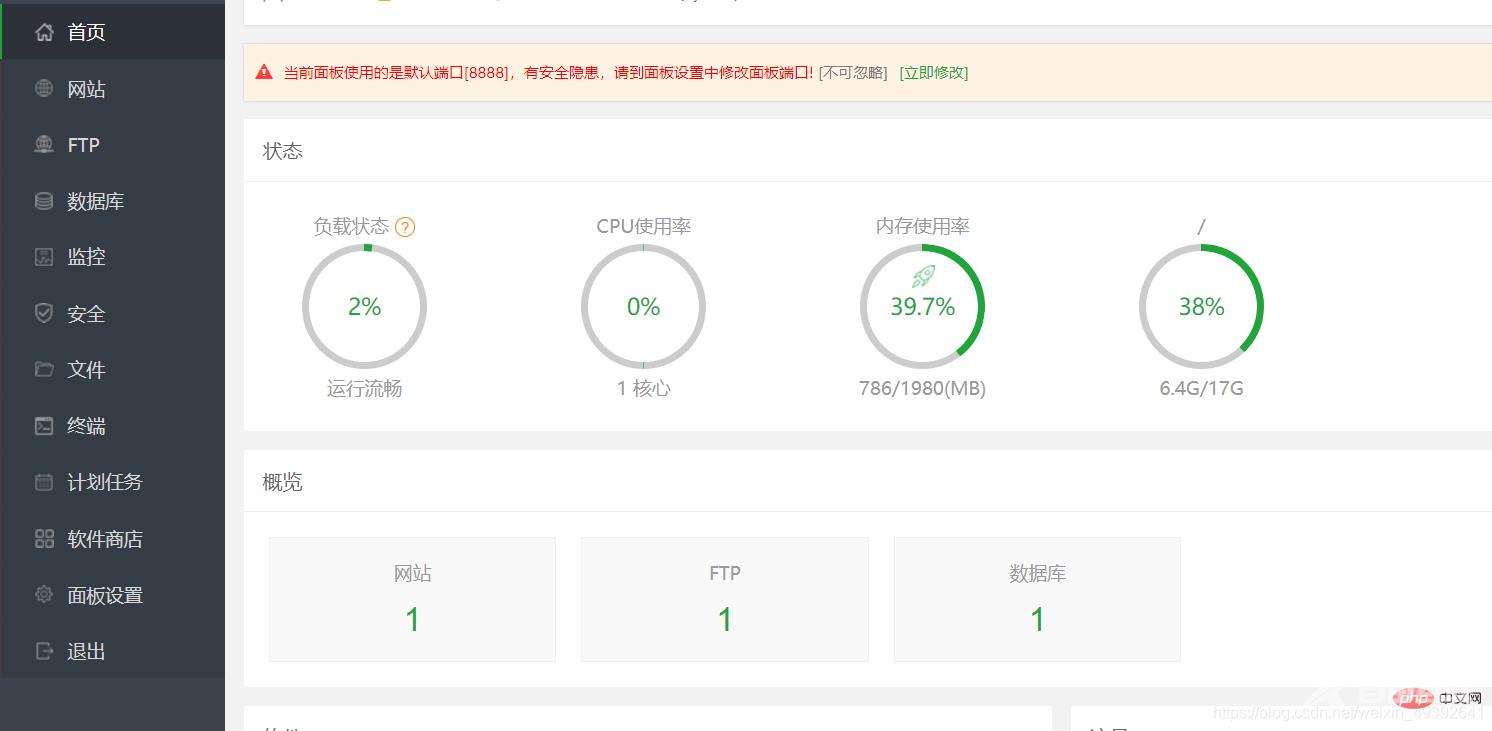Click the shield icon beside 安全
This screenshot has height=731, width=1492.
tap(44, 313)
